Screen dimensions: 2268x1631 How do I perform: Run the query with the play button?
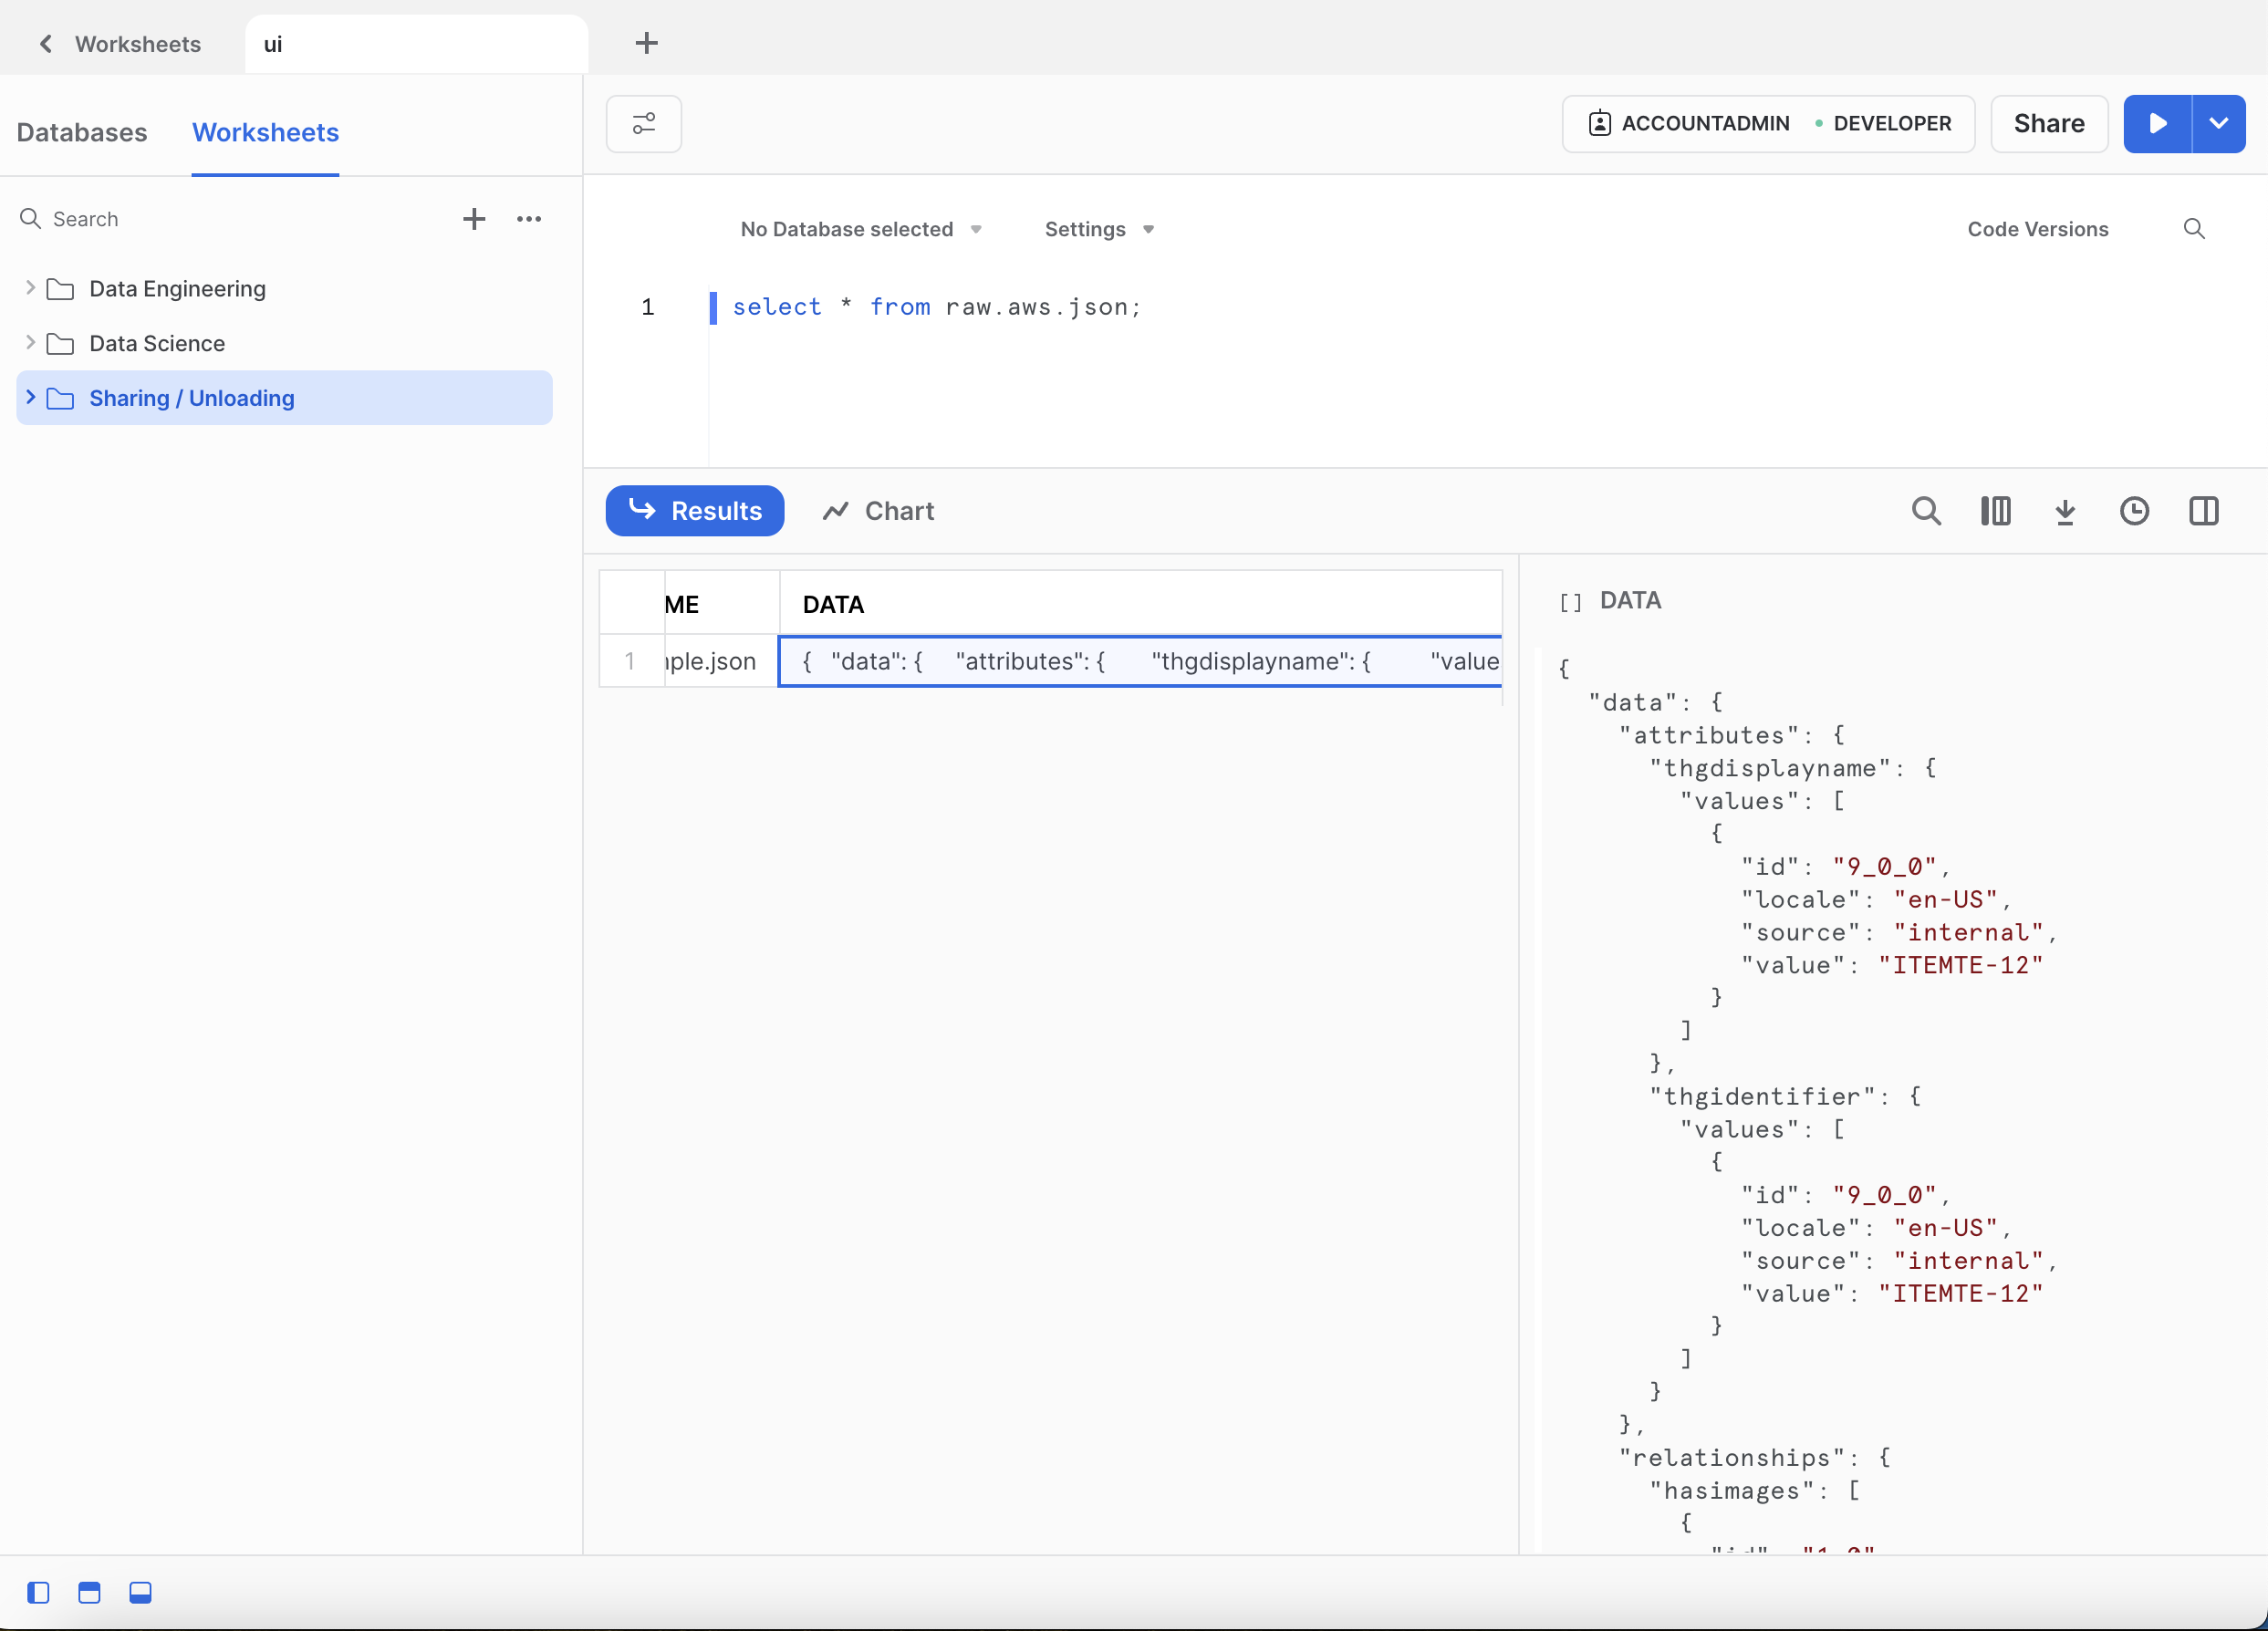[2156, 124]
